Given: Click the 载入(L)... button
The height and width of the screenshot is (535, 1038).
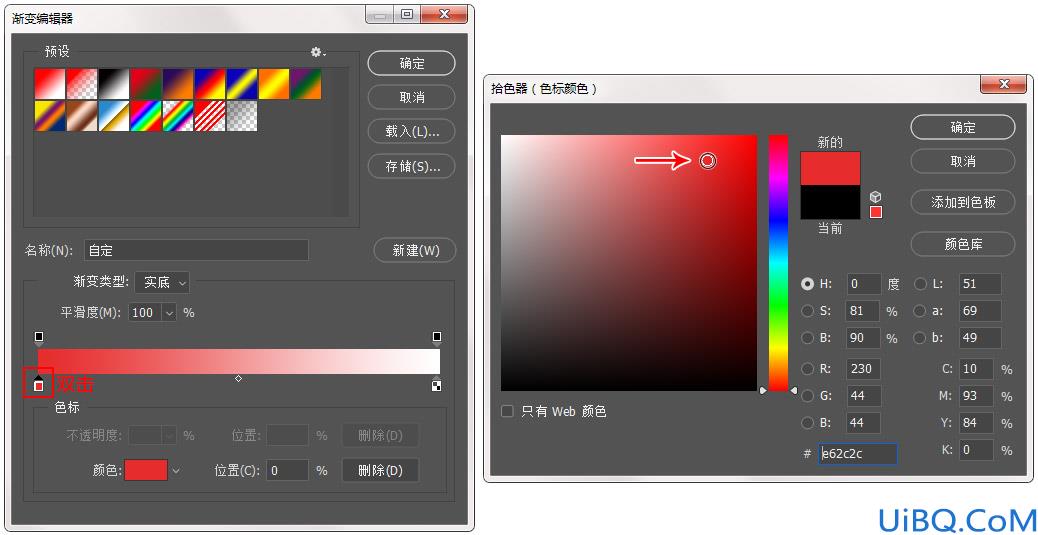Looking at the screenshot, I should [x=412, y=132].
